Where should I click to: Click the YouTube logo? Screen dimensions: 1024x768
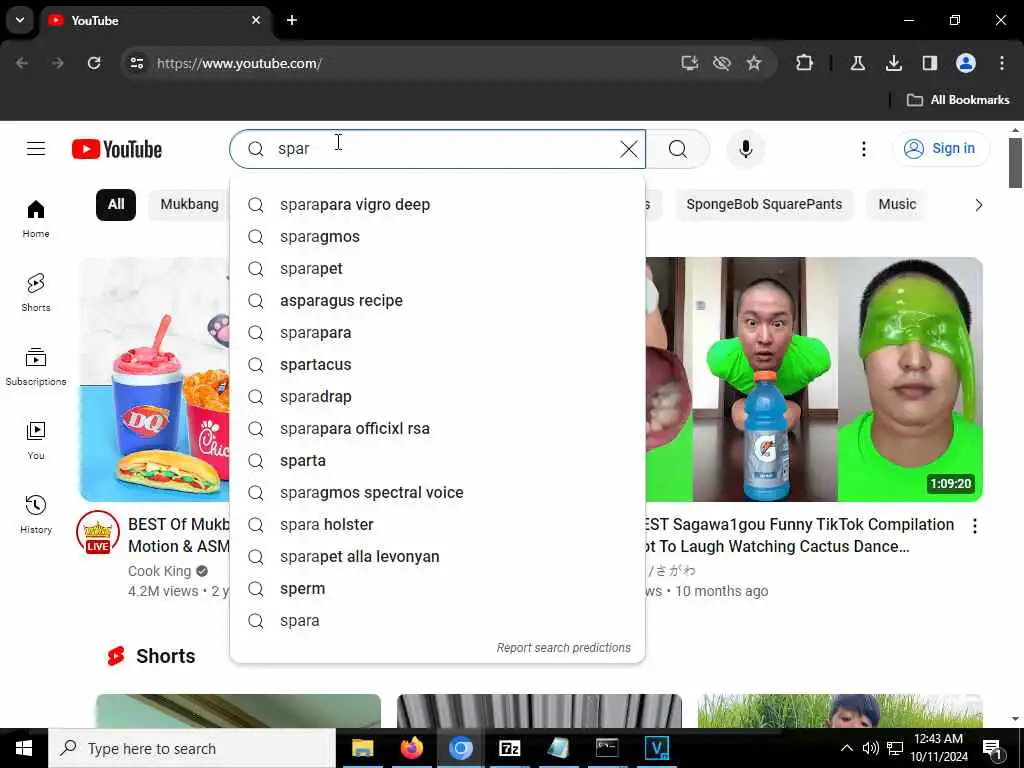coord(117,149)
